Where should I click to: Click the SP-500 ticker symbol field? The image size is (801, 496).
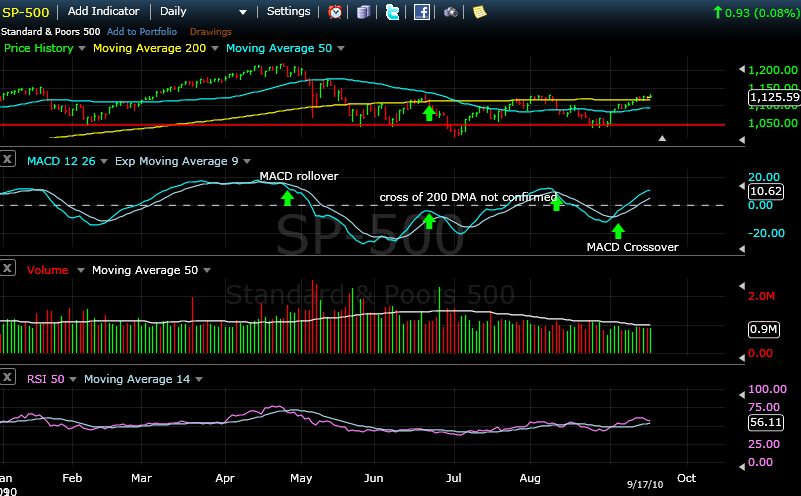click(27, 12)
